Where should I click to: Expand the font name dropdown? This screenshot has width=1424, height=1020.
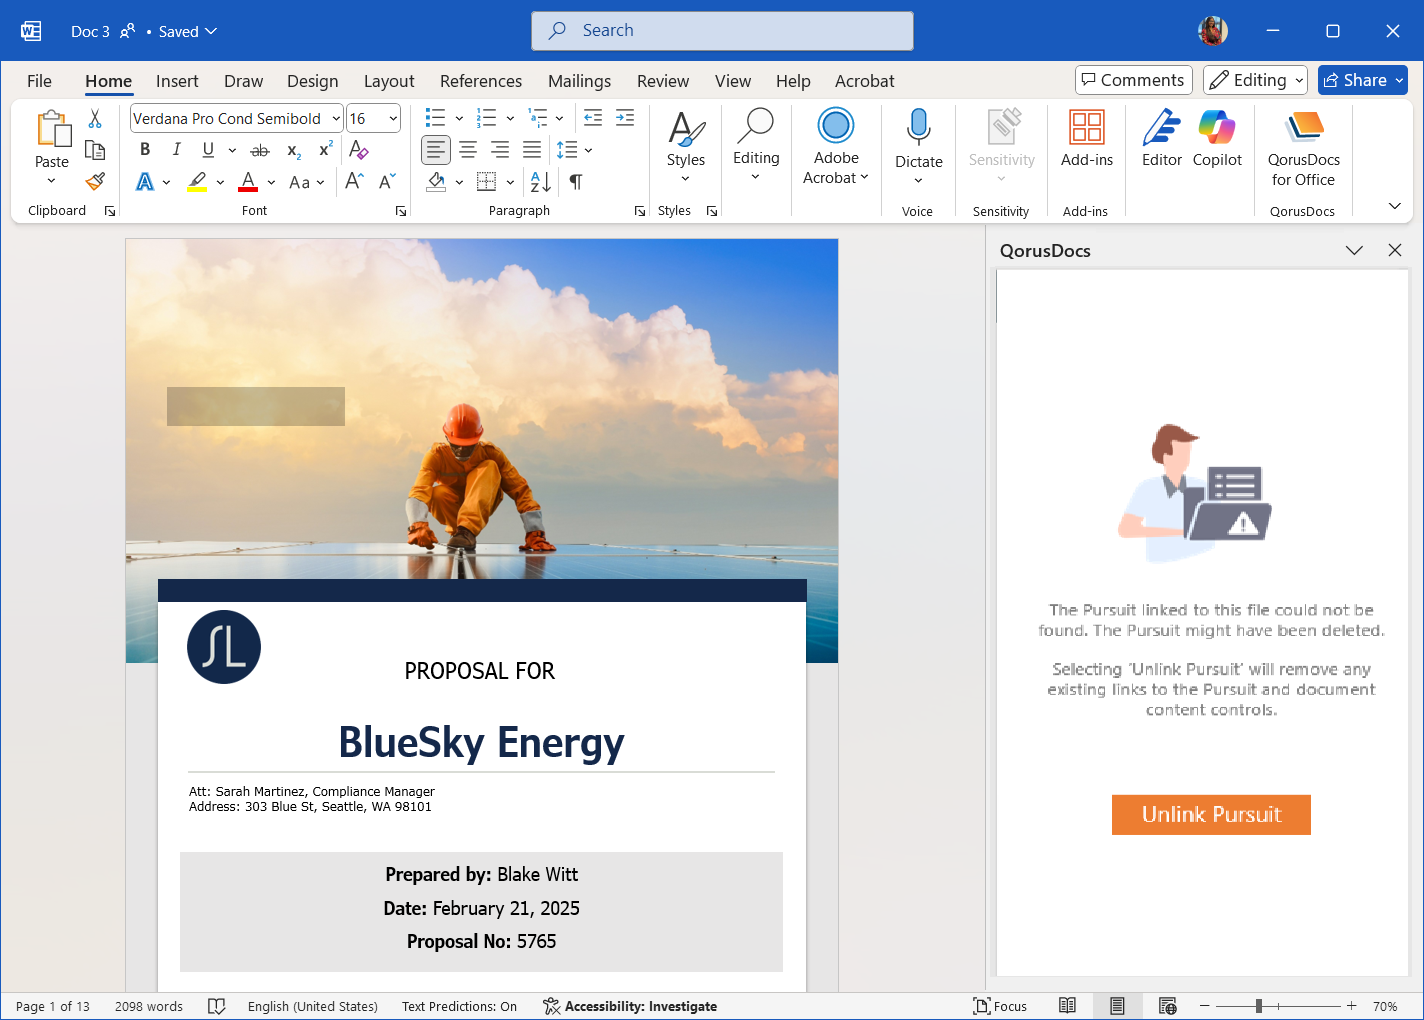[x=336, y=119]
